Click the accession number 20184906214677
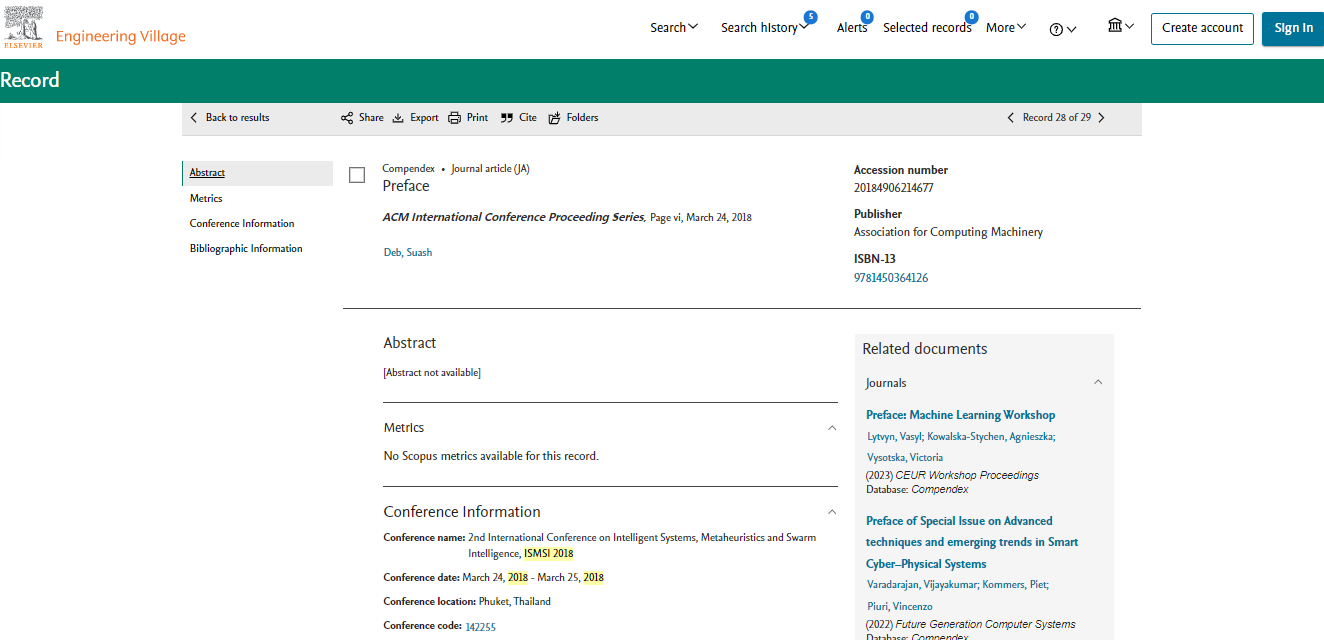This screenshot has height=640, width=1324. click(x=894, y=188)
